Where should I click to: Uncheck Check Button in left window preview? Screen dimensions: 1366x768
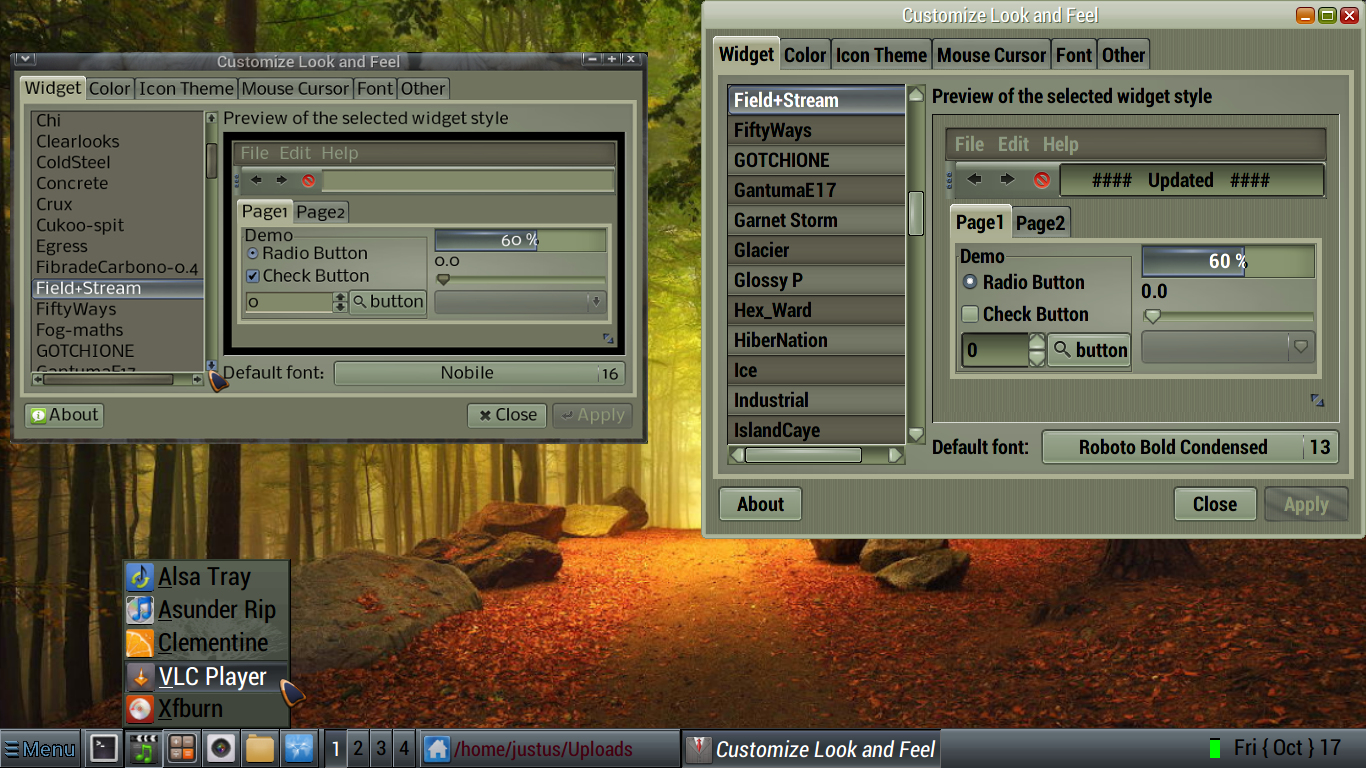[308, 276]
